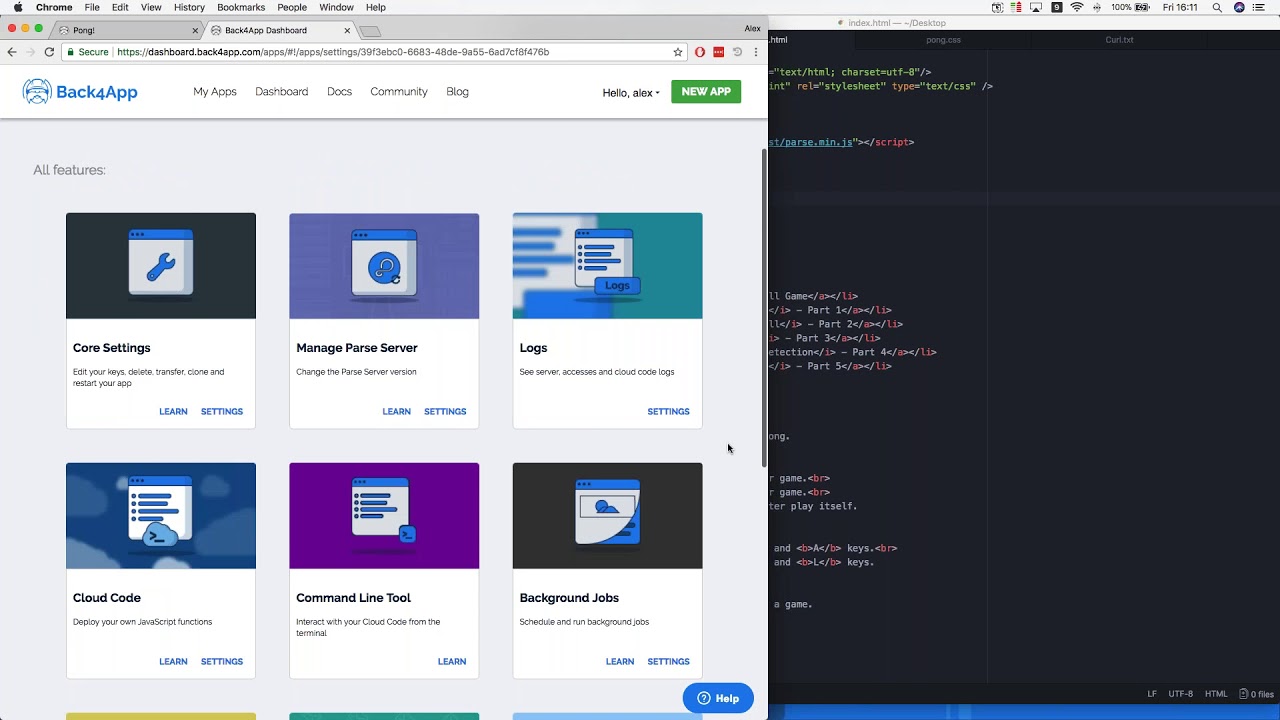This screenshot has width=1280, height=720.
Task: Click LF line ending in editor status bar
Action: [x=1152, y=694]
